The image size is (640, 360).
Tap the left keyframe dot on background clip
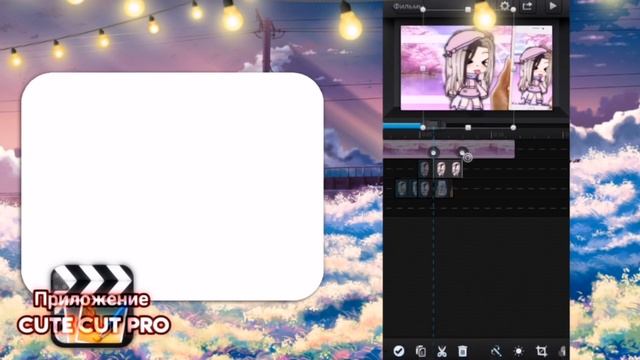click(x=433, y=153)
